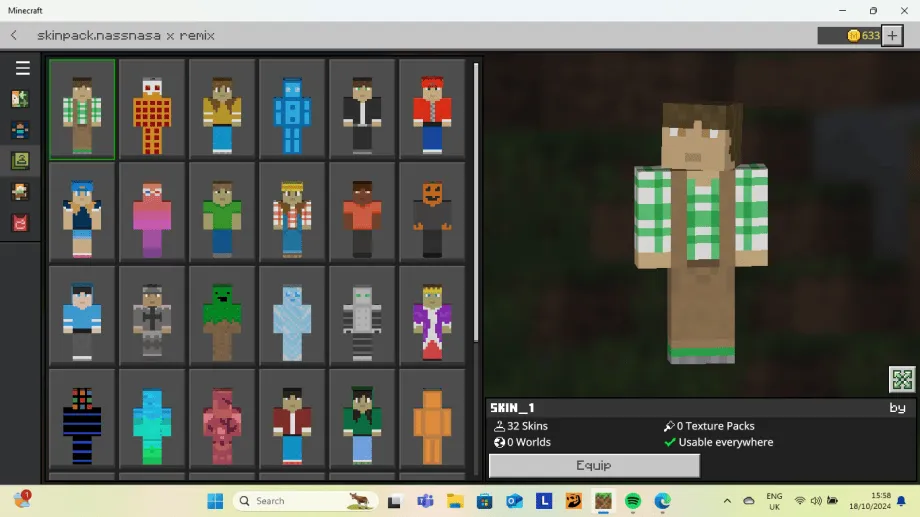Image resolution: width=920 pixels, height=517 pixels.
Task: Select the red cap red jacket skin
Action: coord(432,109)
